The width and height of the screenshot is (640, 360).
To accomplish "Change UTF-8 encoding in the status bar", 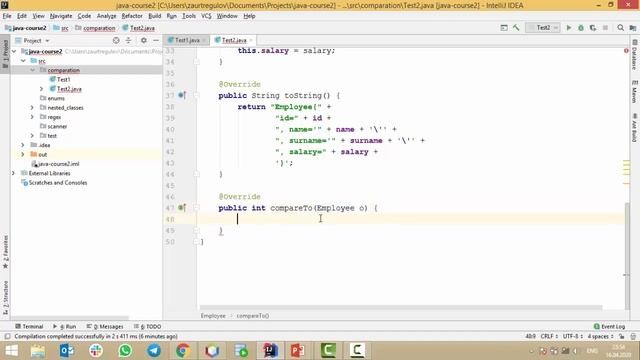I will click(x=573, y=337).
